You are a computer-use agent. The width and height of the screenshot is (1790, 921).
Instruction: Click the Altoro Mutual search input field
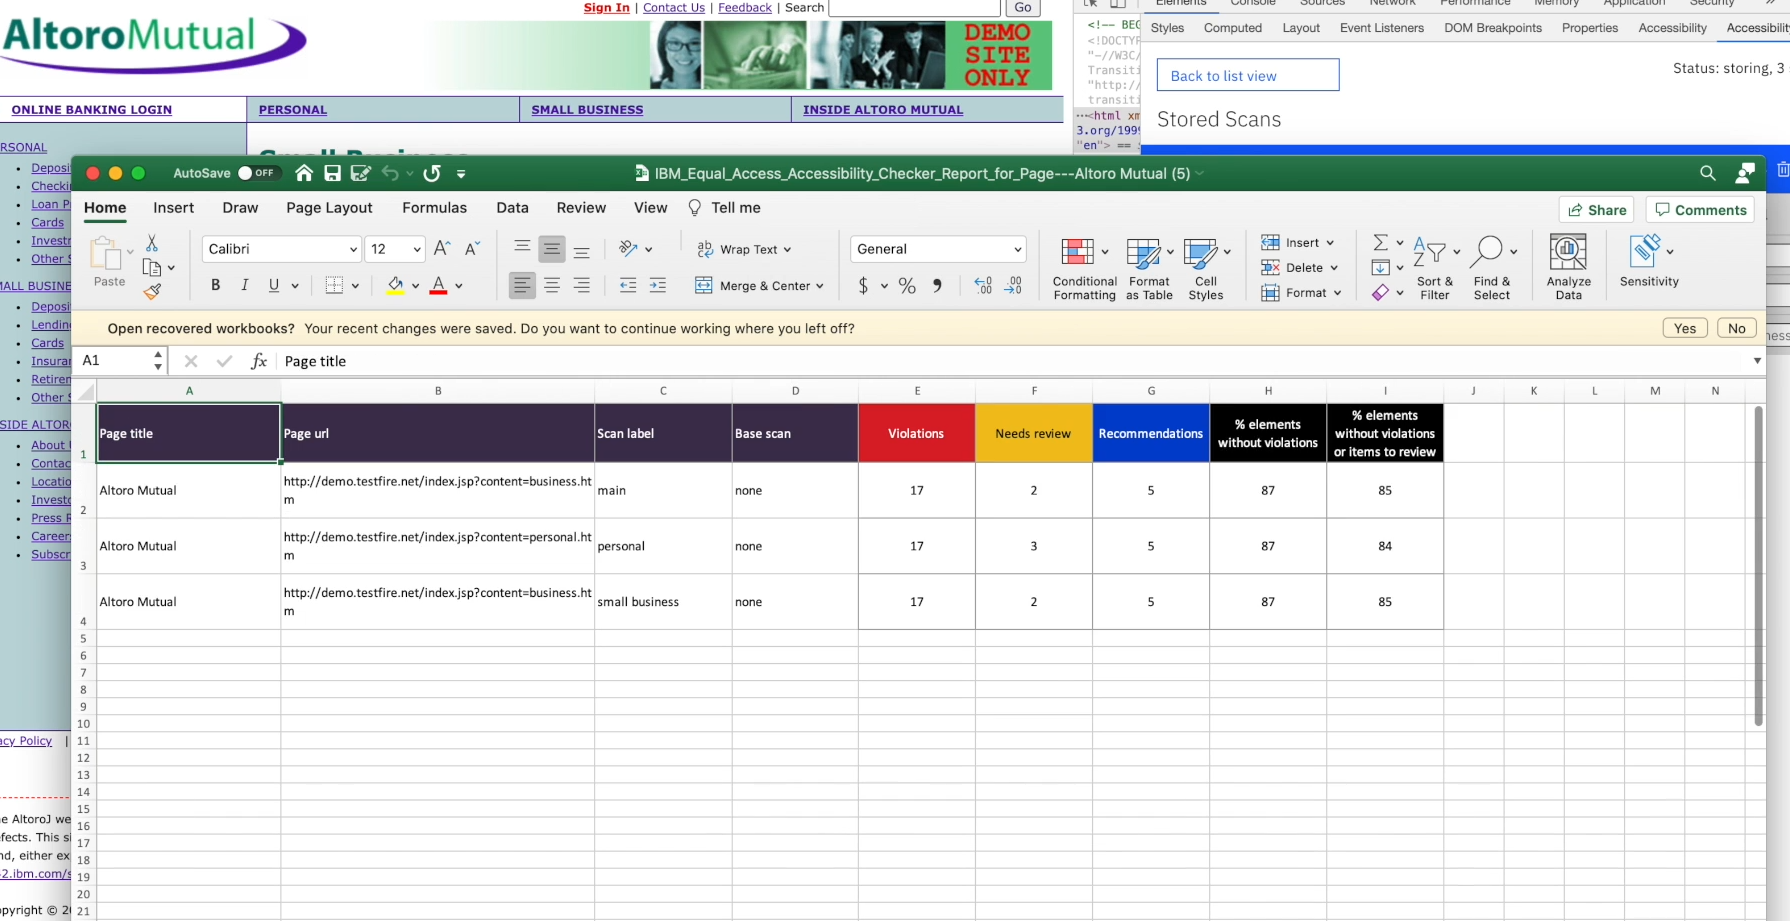pyautogui.click(x=915, y=7)
